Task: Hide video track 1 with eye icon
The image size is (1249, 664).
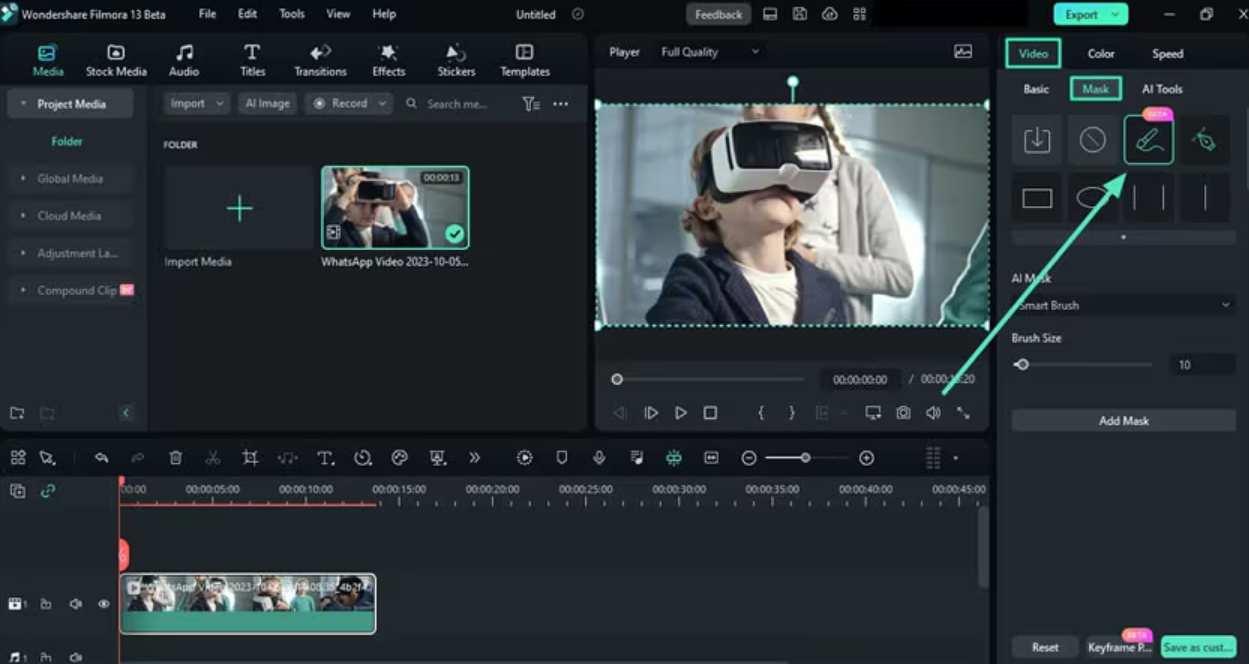Action: pos(103,604)
